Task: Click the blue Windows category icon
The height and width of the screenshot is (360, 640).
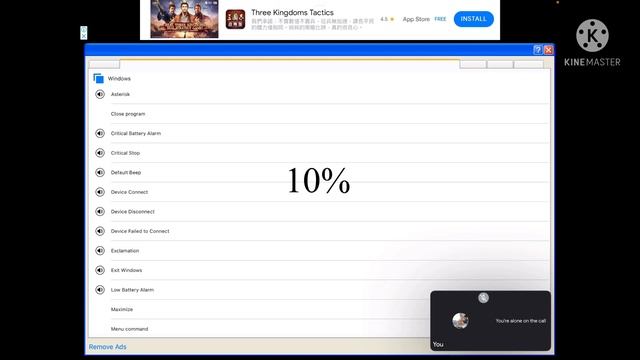Action: coord(98,78)
